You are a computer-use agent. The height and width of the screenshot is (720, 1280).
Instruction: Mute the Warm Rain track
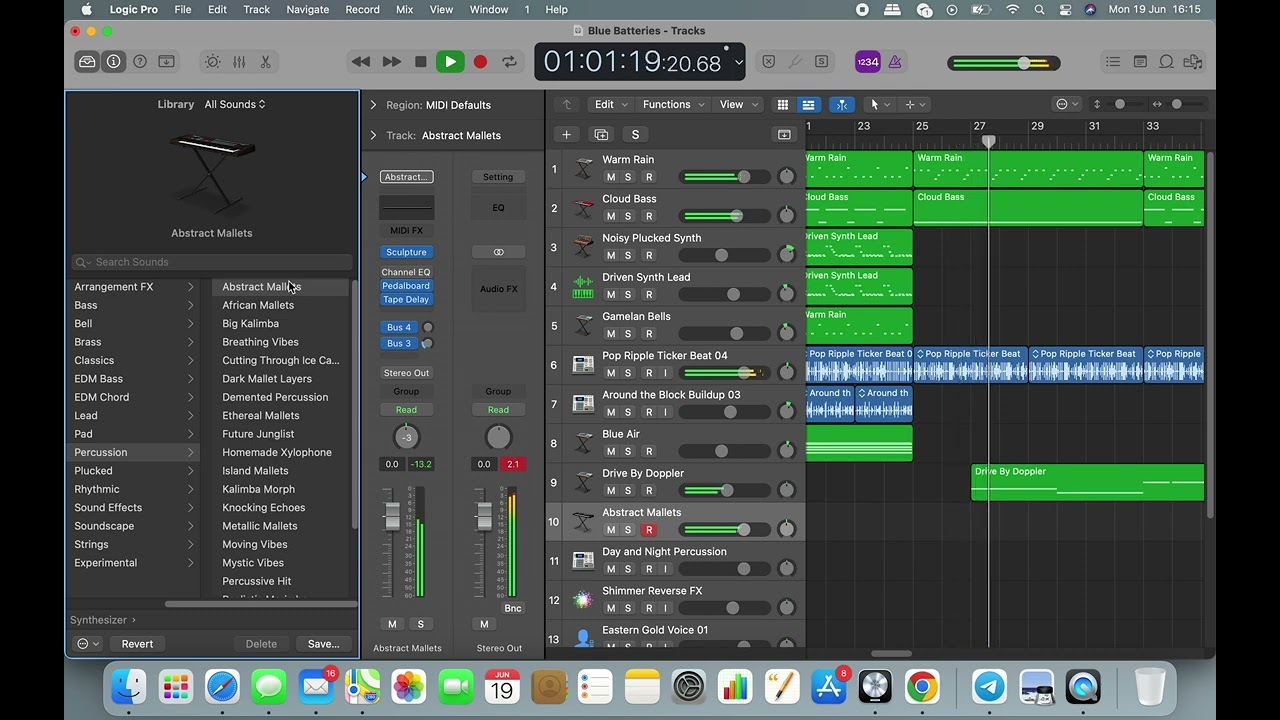(x=610, y=177)
